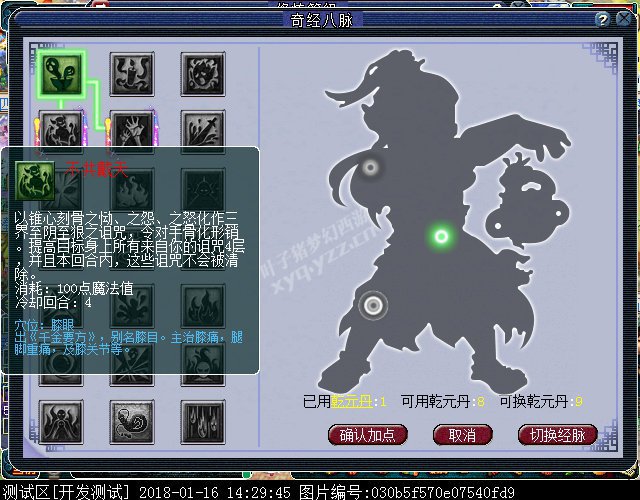Click the 冷却回合: 4 line
This screenshot has width=640, height=500.
click(x=53, y=303)
